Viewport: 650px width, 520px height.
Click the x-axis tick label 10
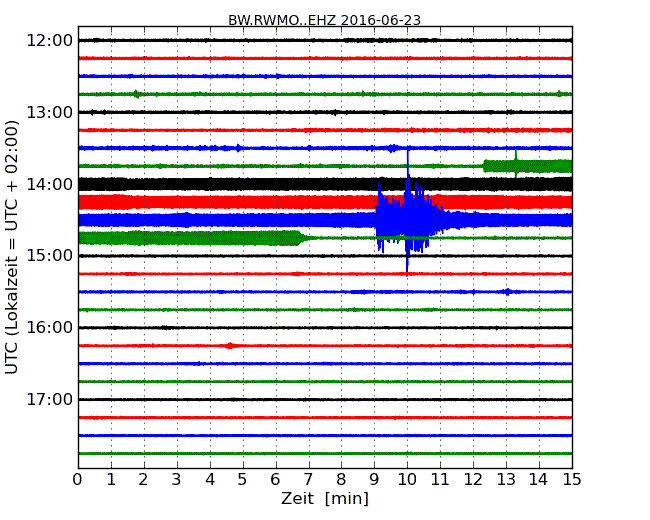pos(407,480)
